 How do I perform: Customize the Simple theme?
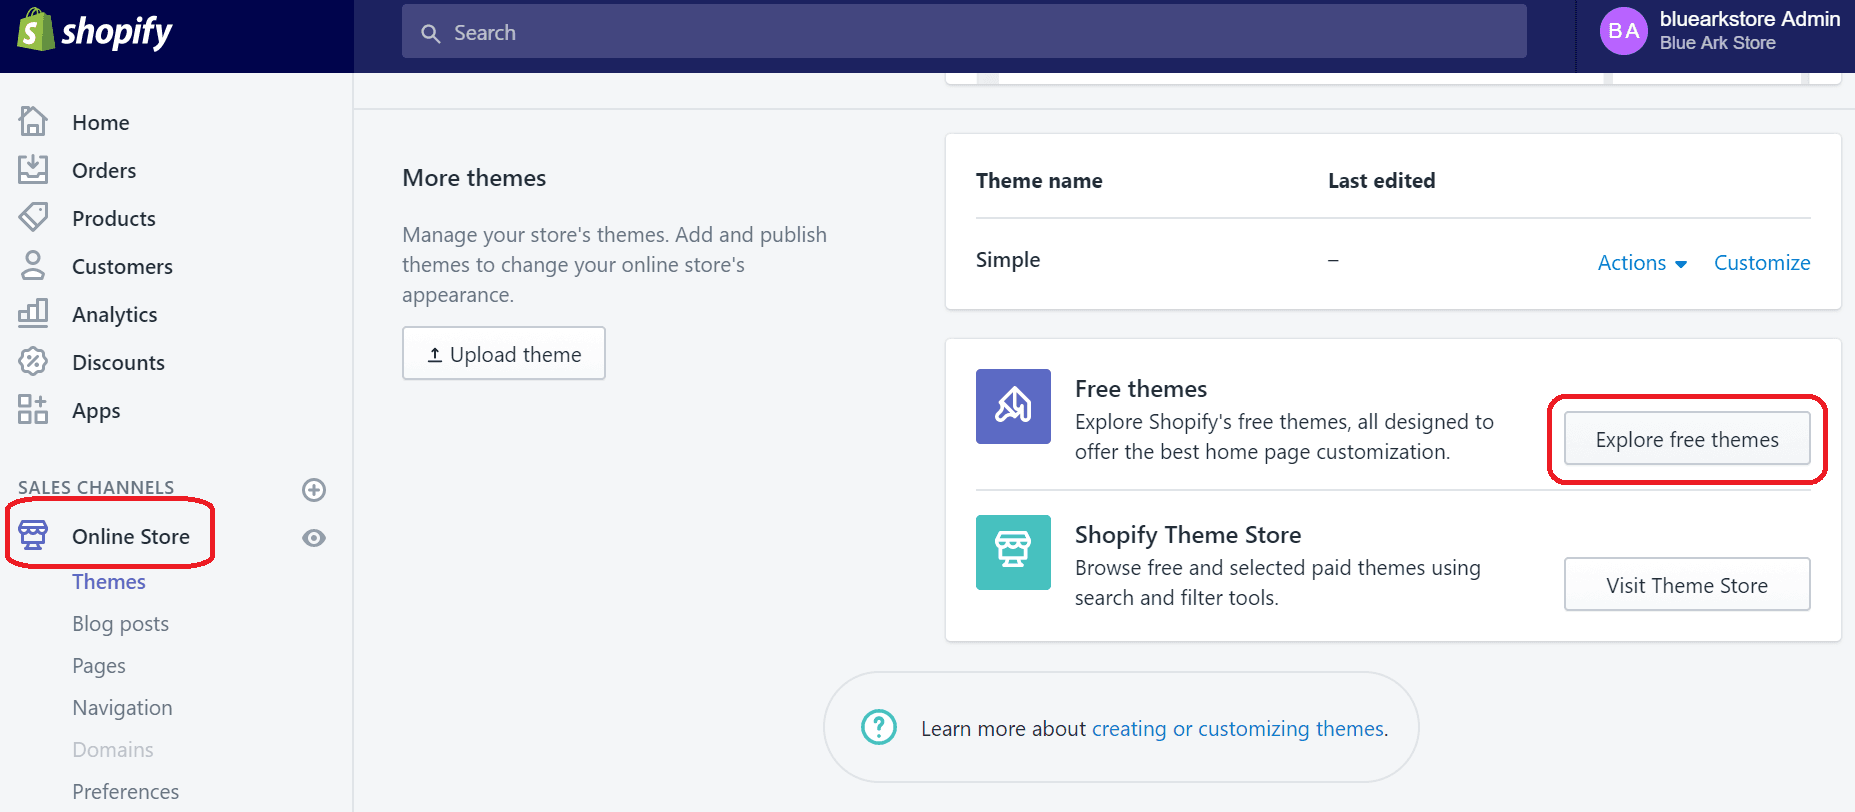coord(1762,263)
